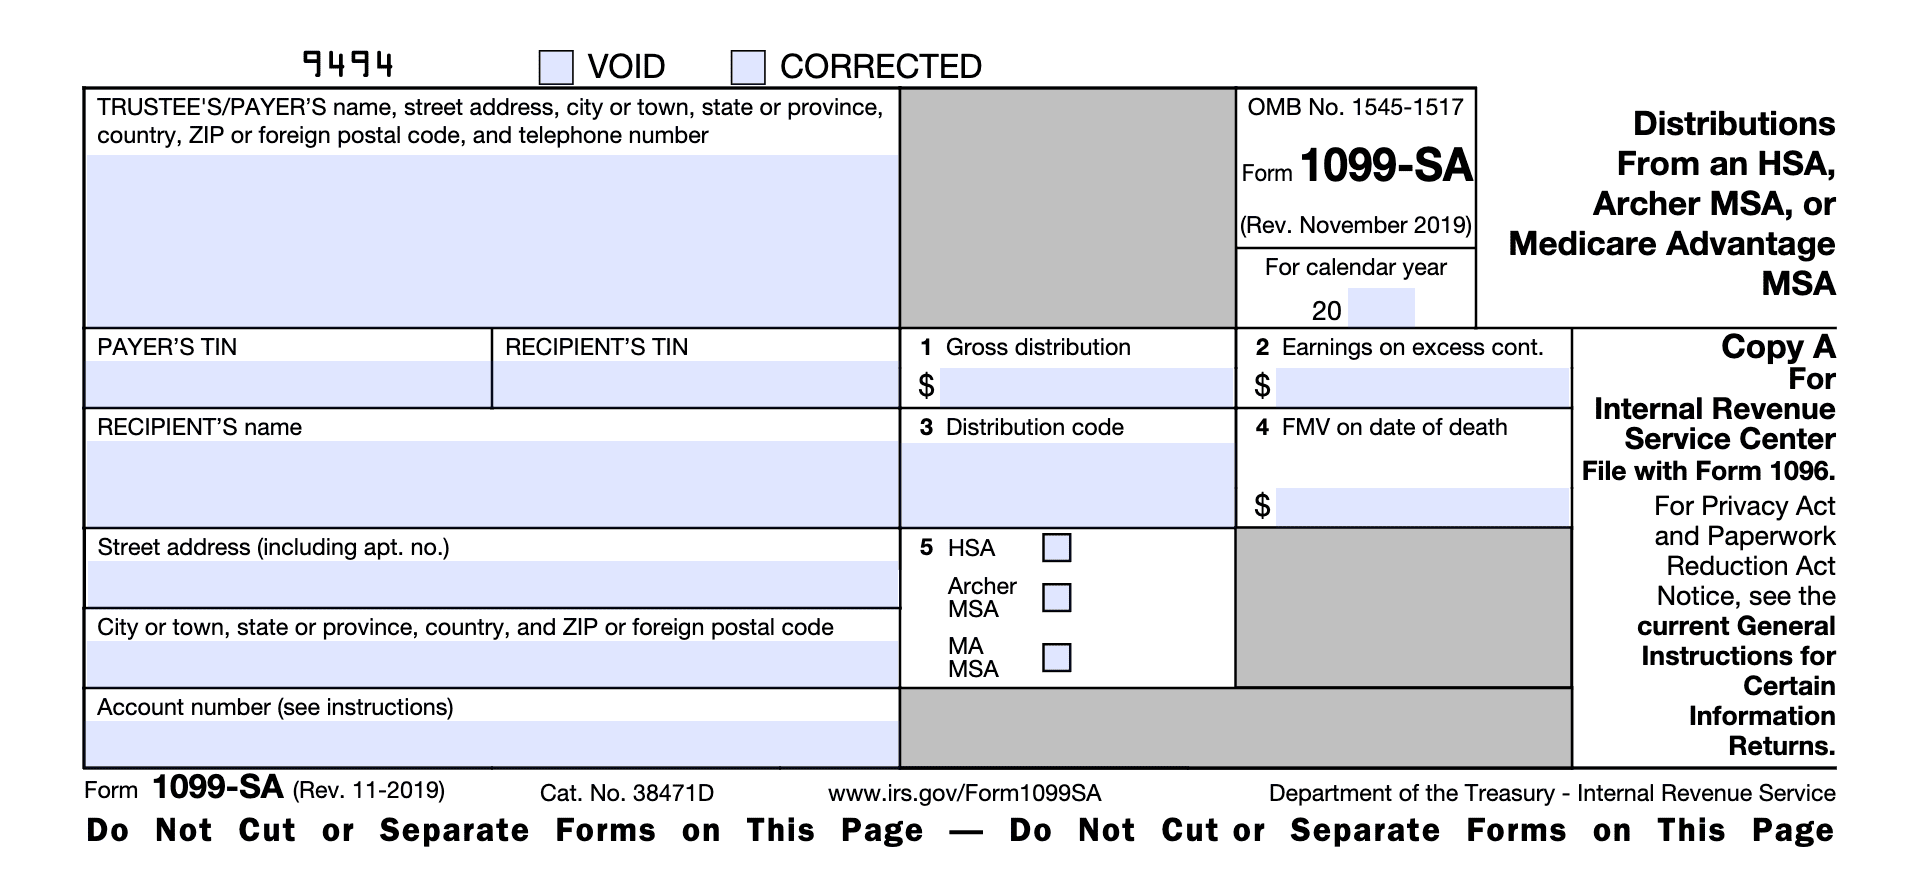Click the Distribution code field

(x=1068, y=484)
